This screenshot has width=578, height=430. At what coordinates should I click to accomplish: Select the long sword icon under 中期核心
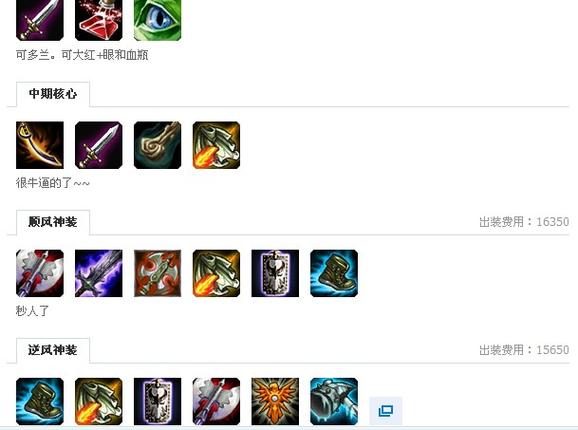click(x=98, y=145)
